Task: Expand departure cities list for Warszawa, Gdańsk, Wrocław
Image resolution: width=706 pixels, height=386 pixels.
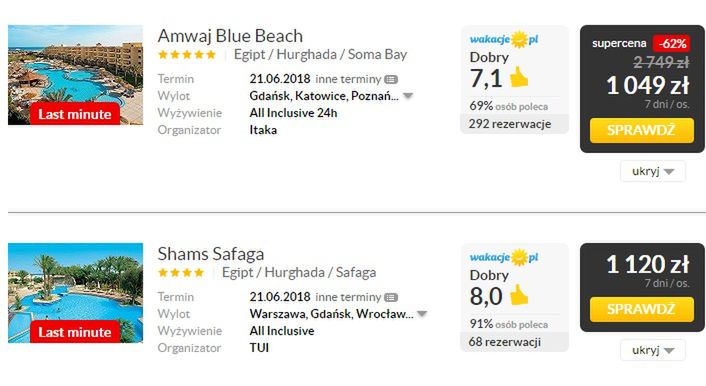Action: (x=422, y=314)
